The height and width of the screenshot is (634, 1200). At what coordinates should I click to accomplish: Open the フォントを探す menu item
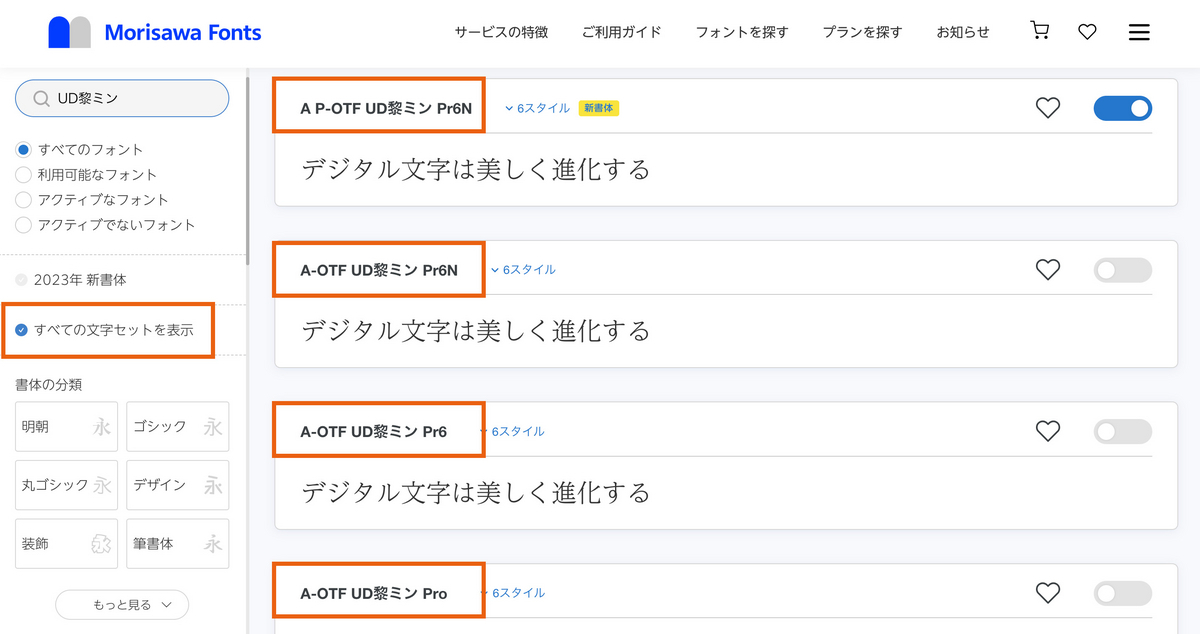(x=742, y=32)
